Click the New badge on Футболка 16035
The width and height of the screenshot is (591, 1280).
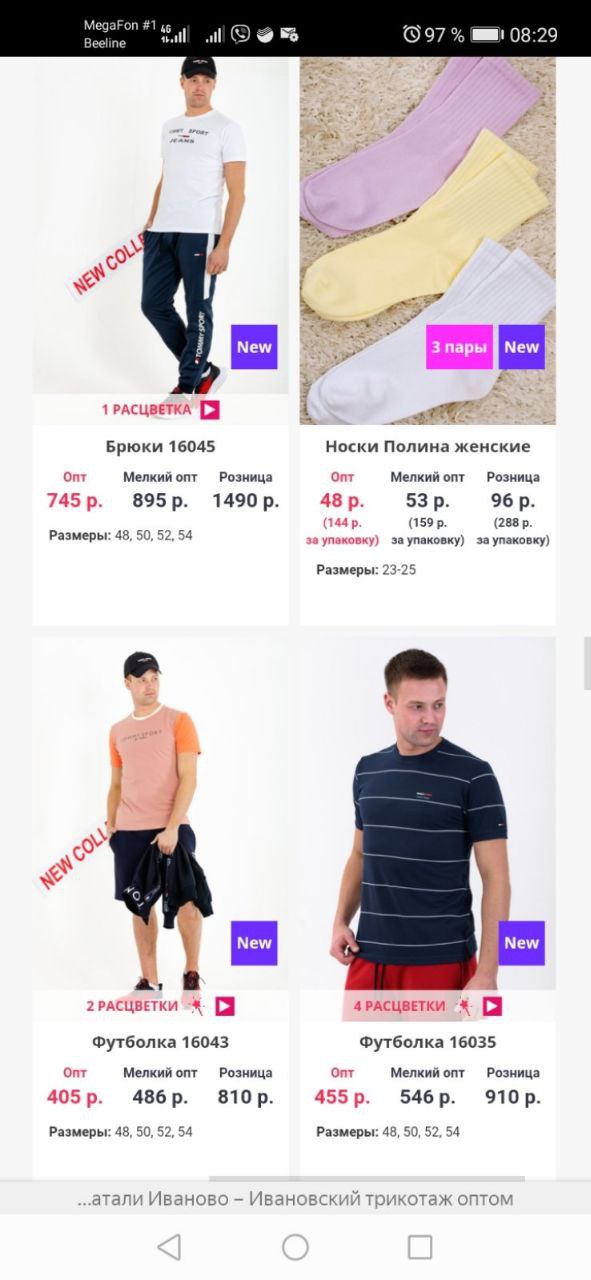tap(522, 943)
